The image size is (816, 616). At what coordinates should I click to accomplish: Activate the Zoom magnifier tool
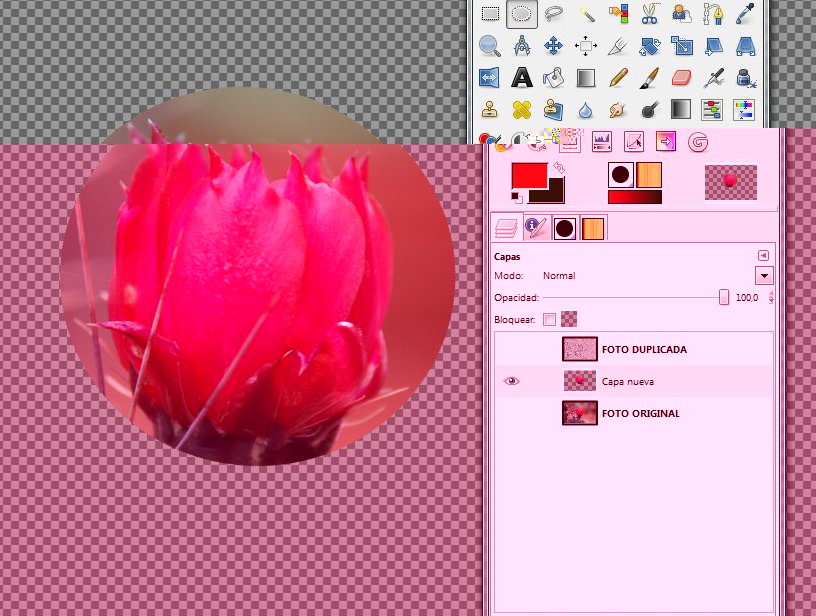[x=489, y=45]
